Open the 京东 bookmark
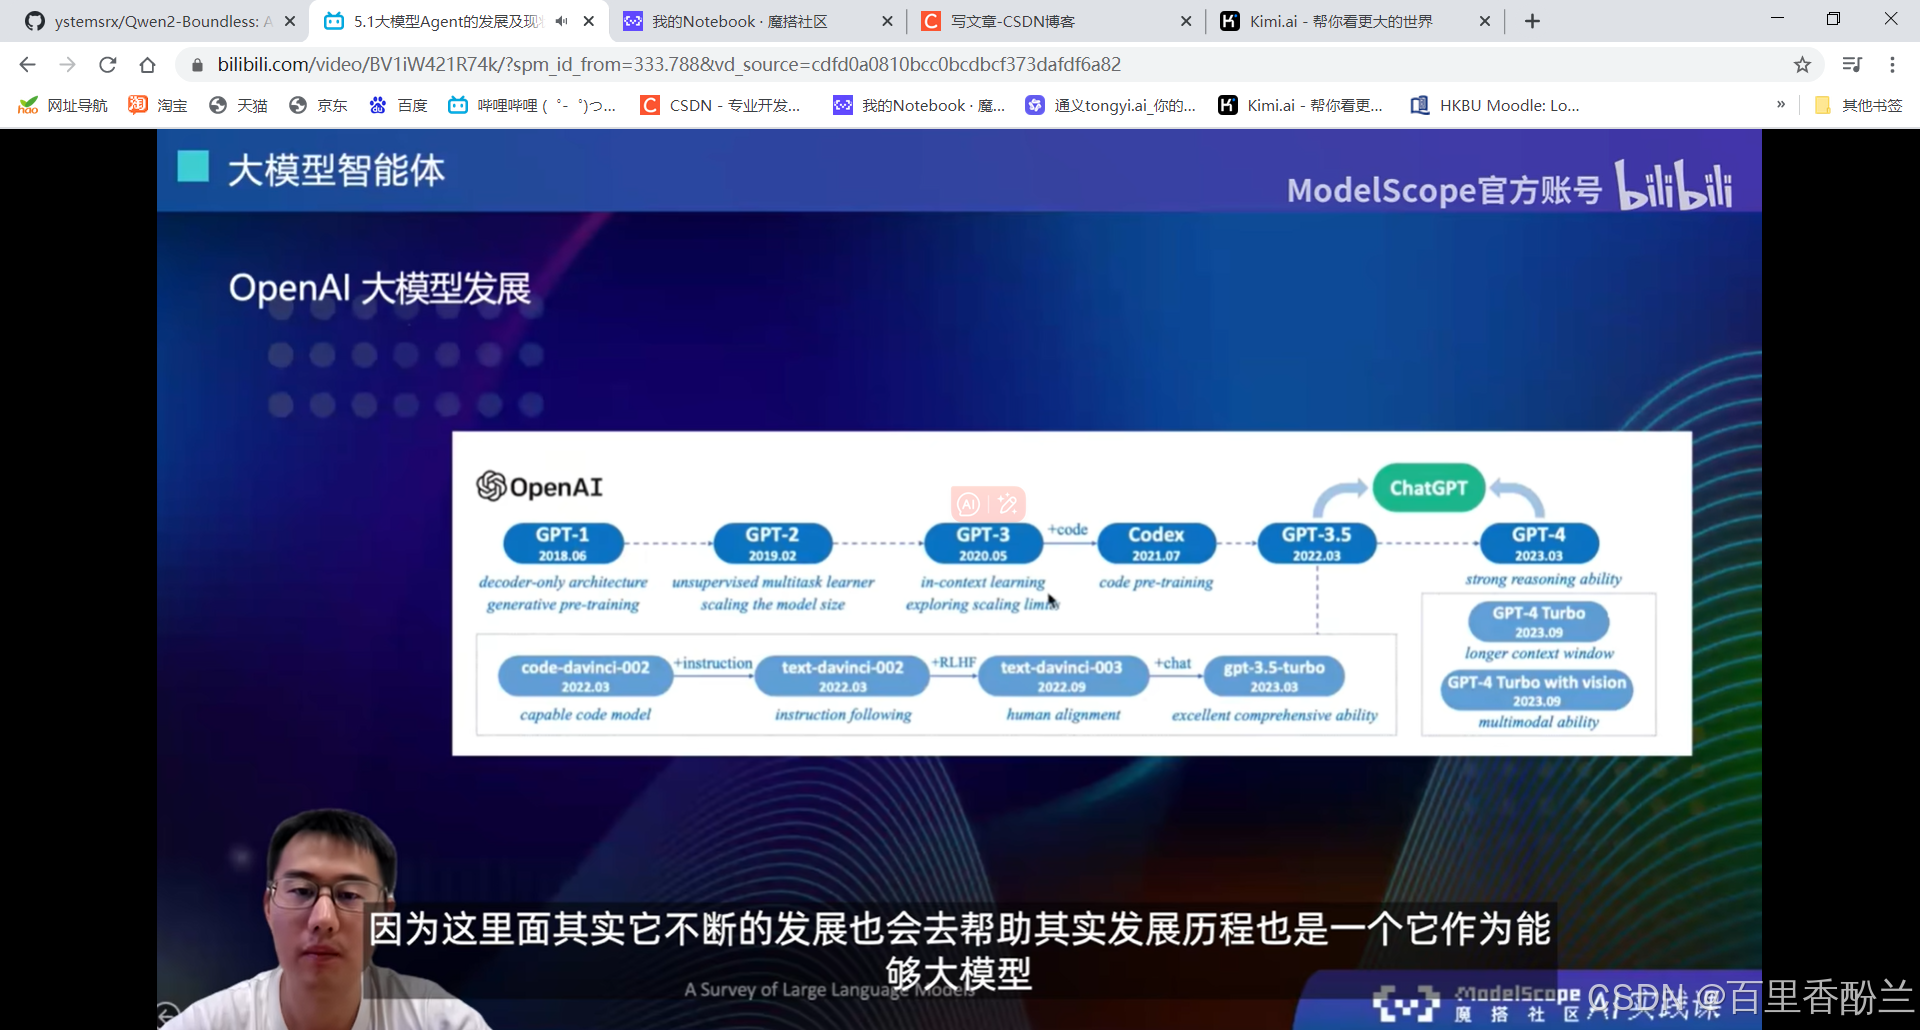This screenshot has height=1030, width=1920. pos(318,105)
